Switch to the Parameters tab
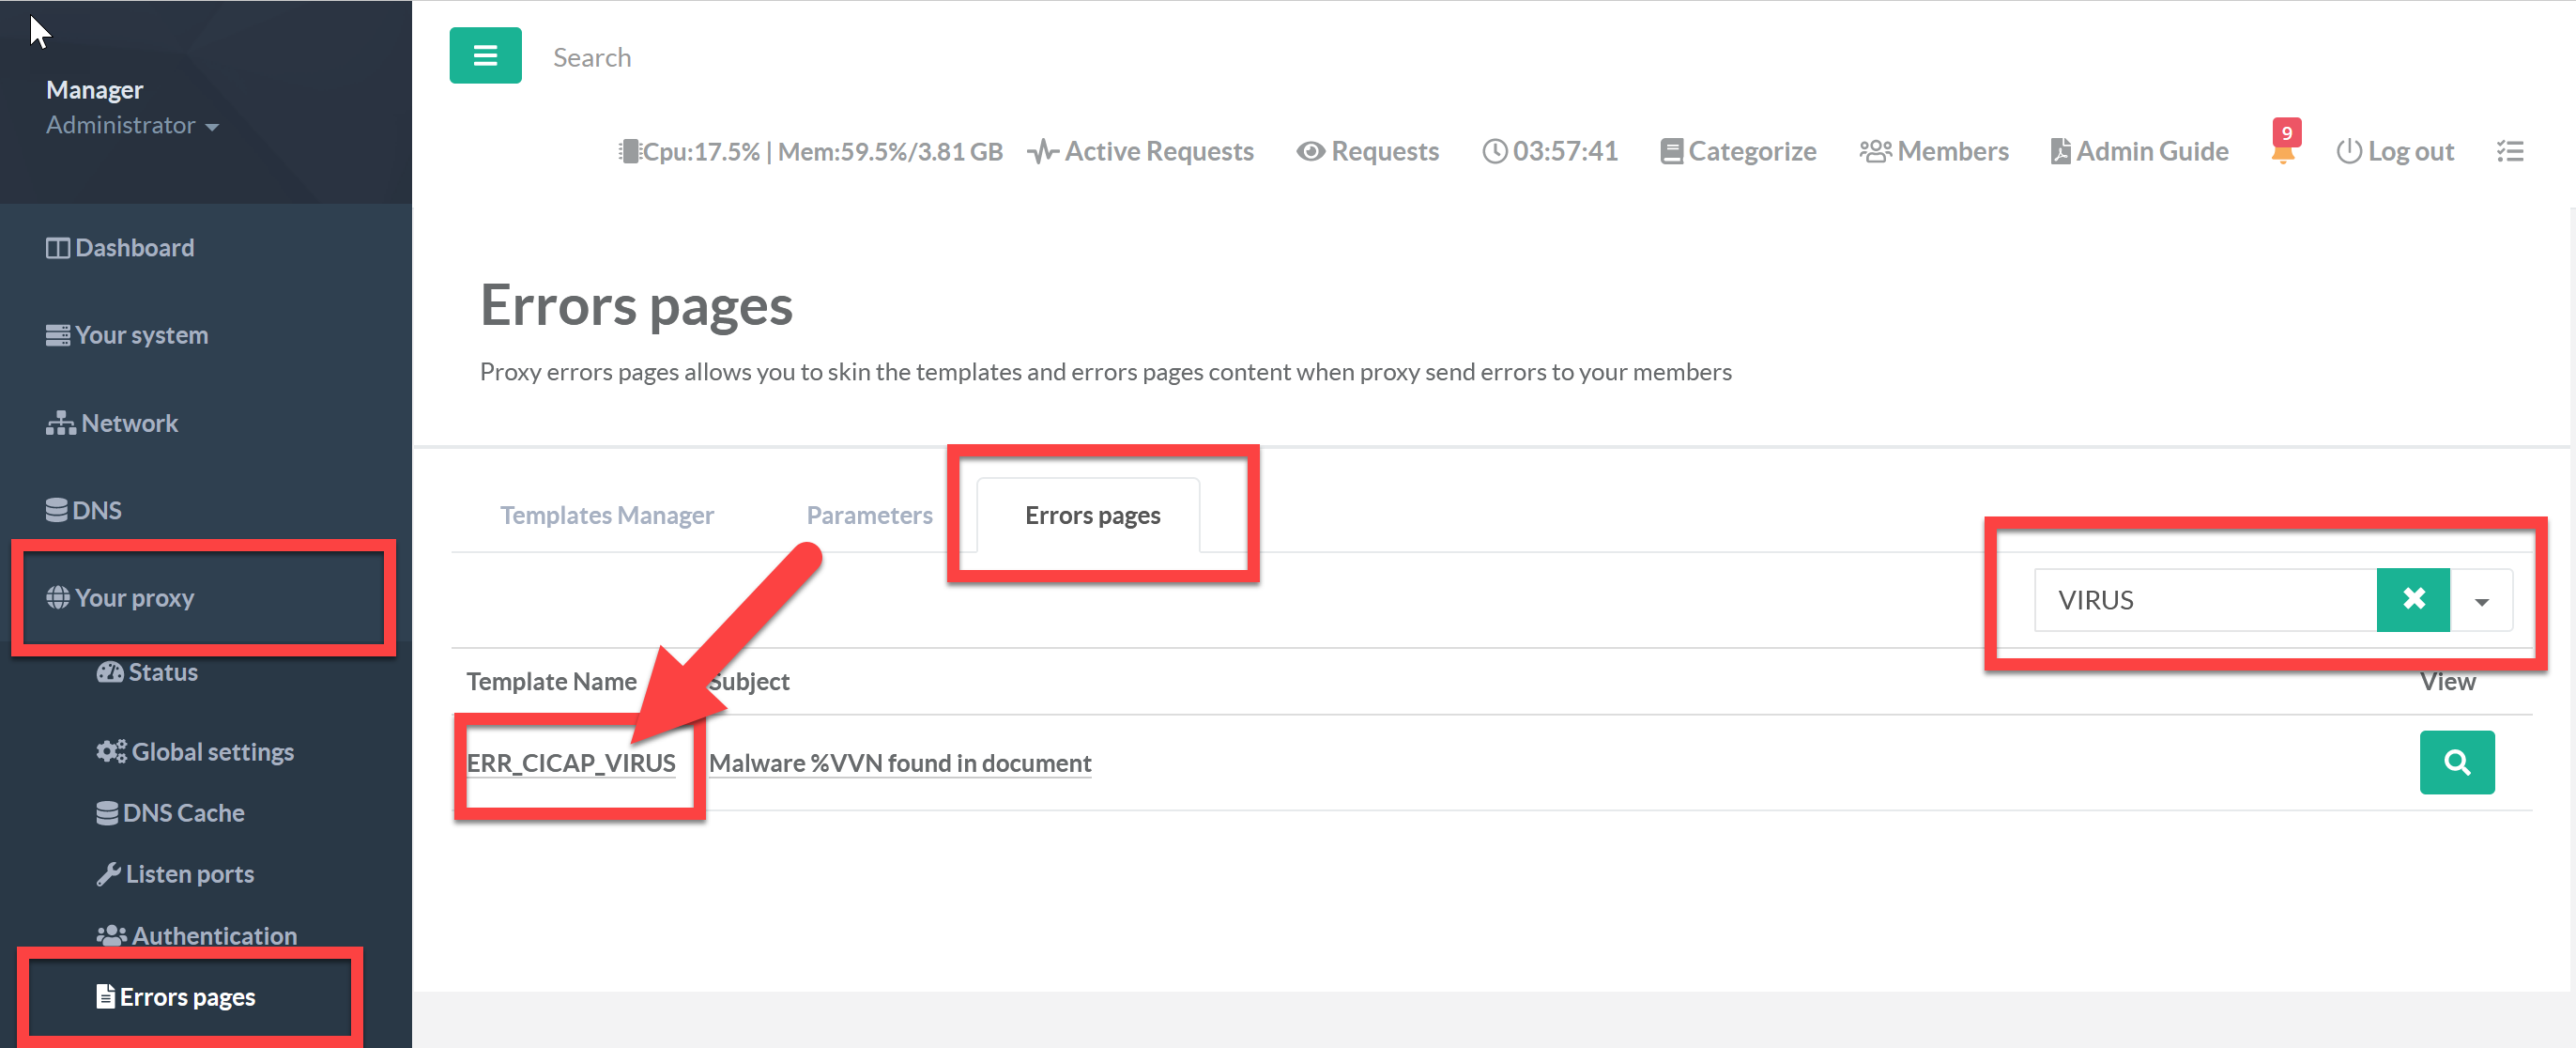The width and height of the screenshot is (2576, 1048). pos(869,515)
